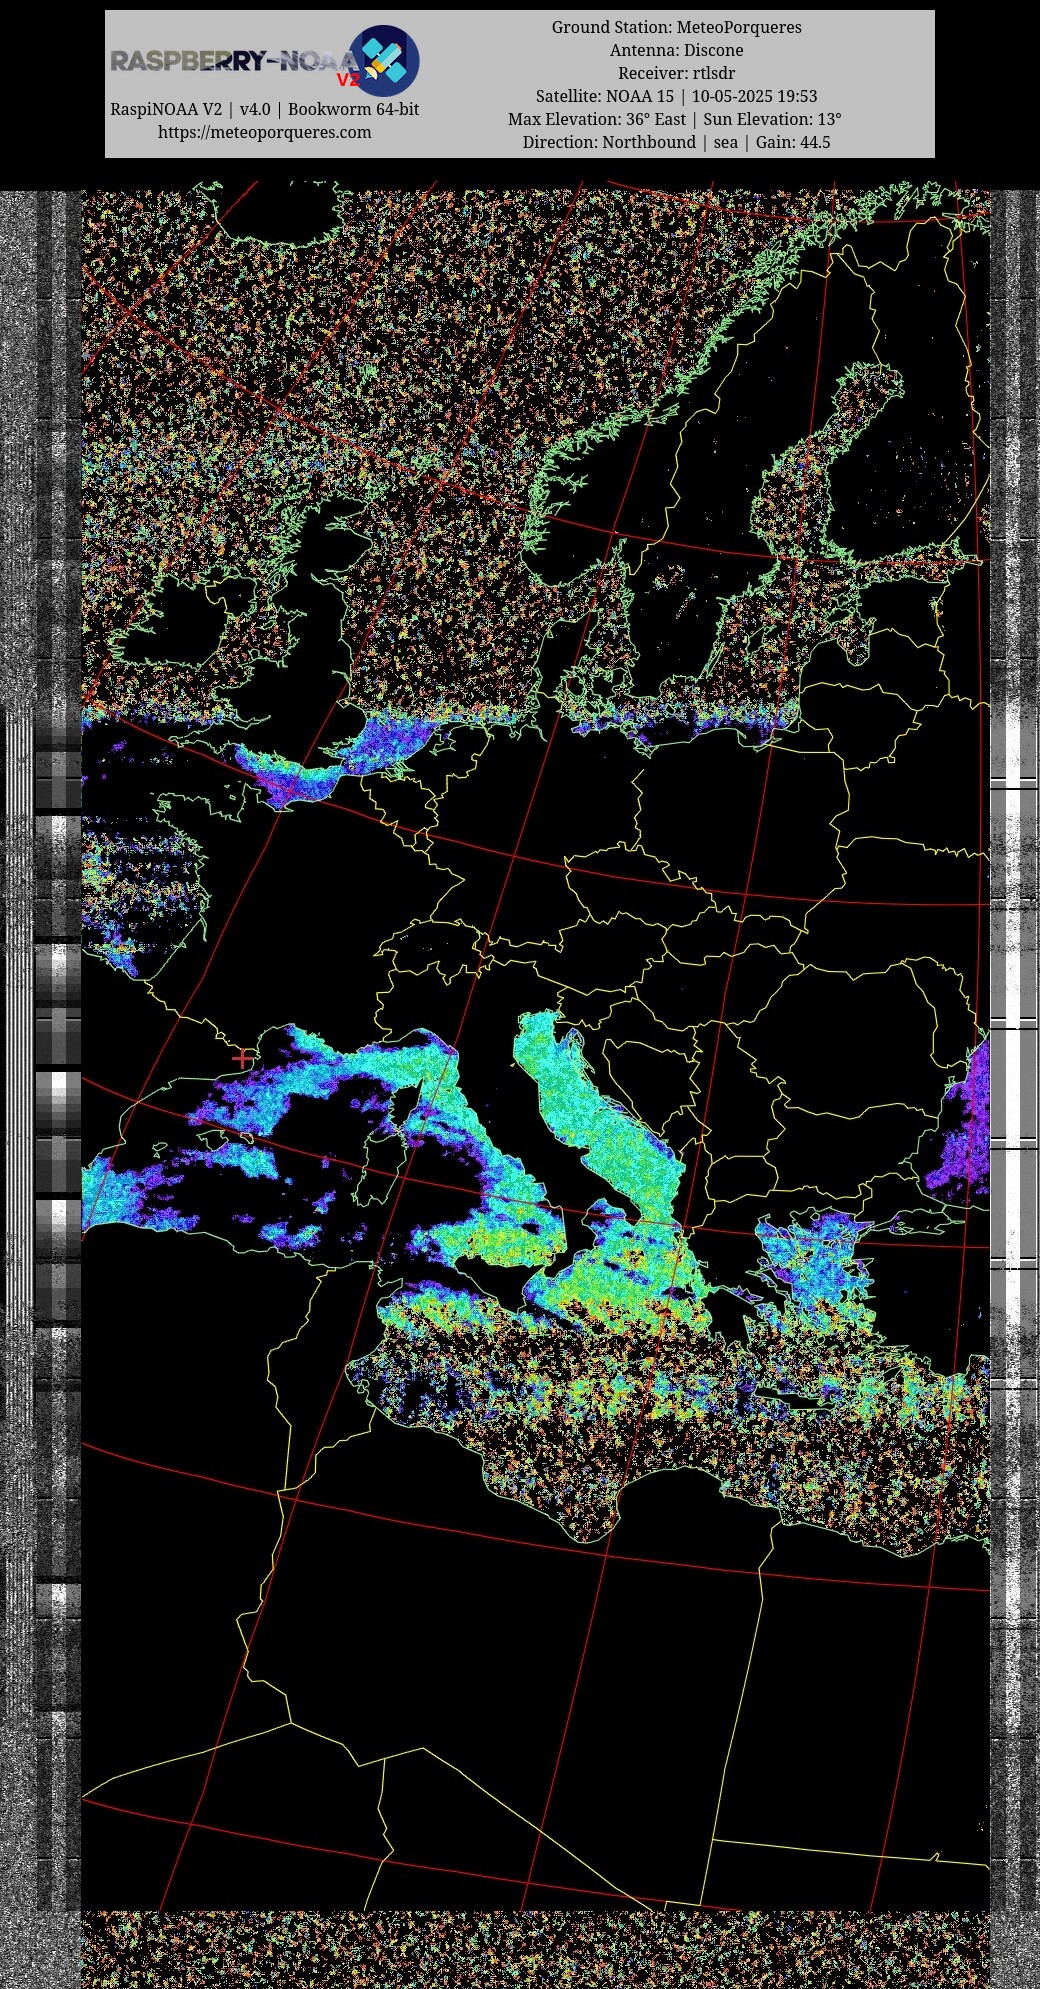Click the 'Antenna: Discone' line
The image size is (1040, 1989).
click(677, 50)
